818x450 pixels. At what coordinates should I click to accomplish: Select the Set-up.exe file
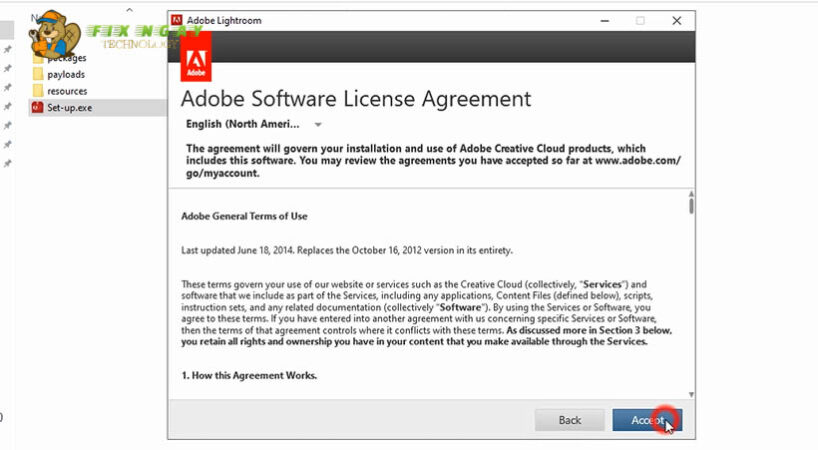click(69, 107)
